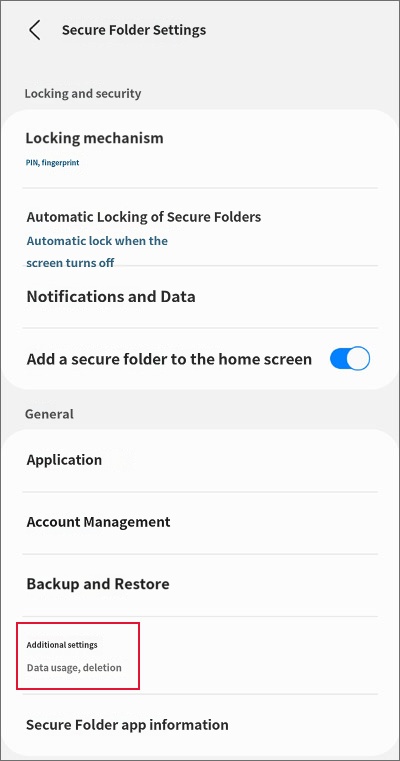Open Notifications and Data
400x761 pixels.
coord(200,297)
